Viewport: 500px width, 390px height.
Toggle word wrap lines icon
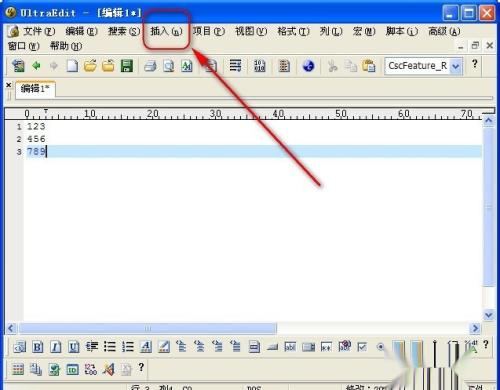click(235, 66)
